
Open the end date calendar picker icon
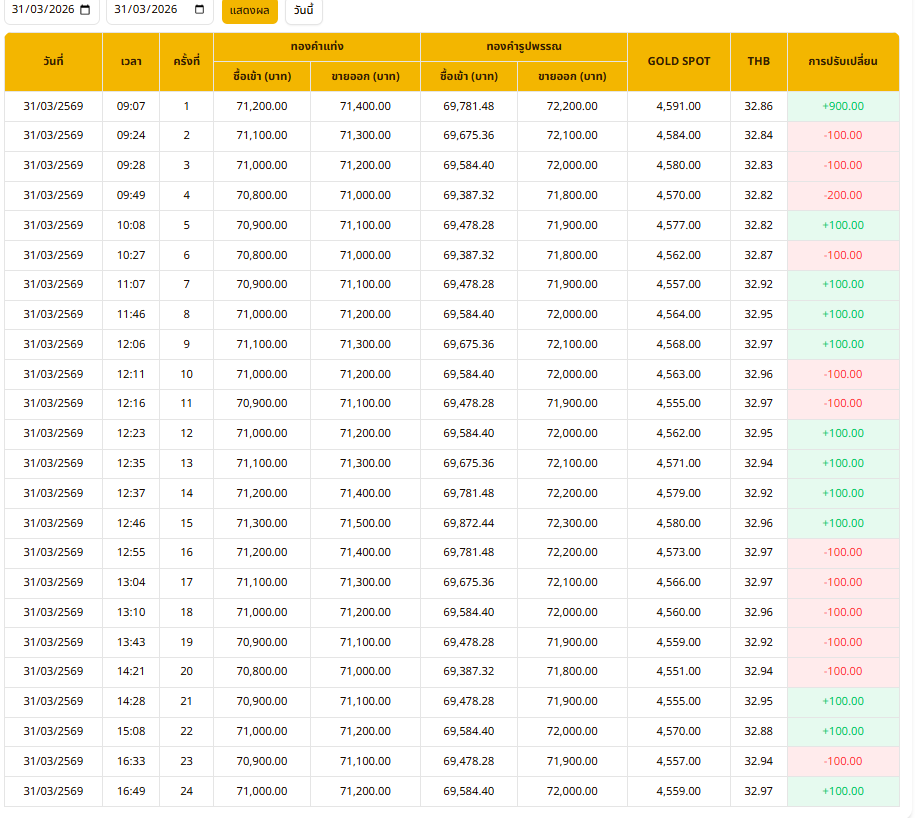199,10
